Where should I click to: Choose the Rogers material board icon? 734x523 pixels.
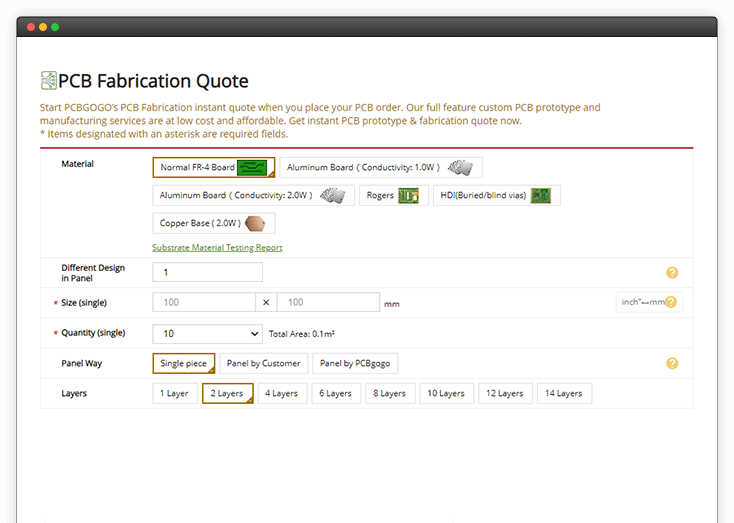408,196
